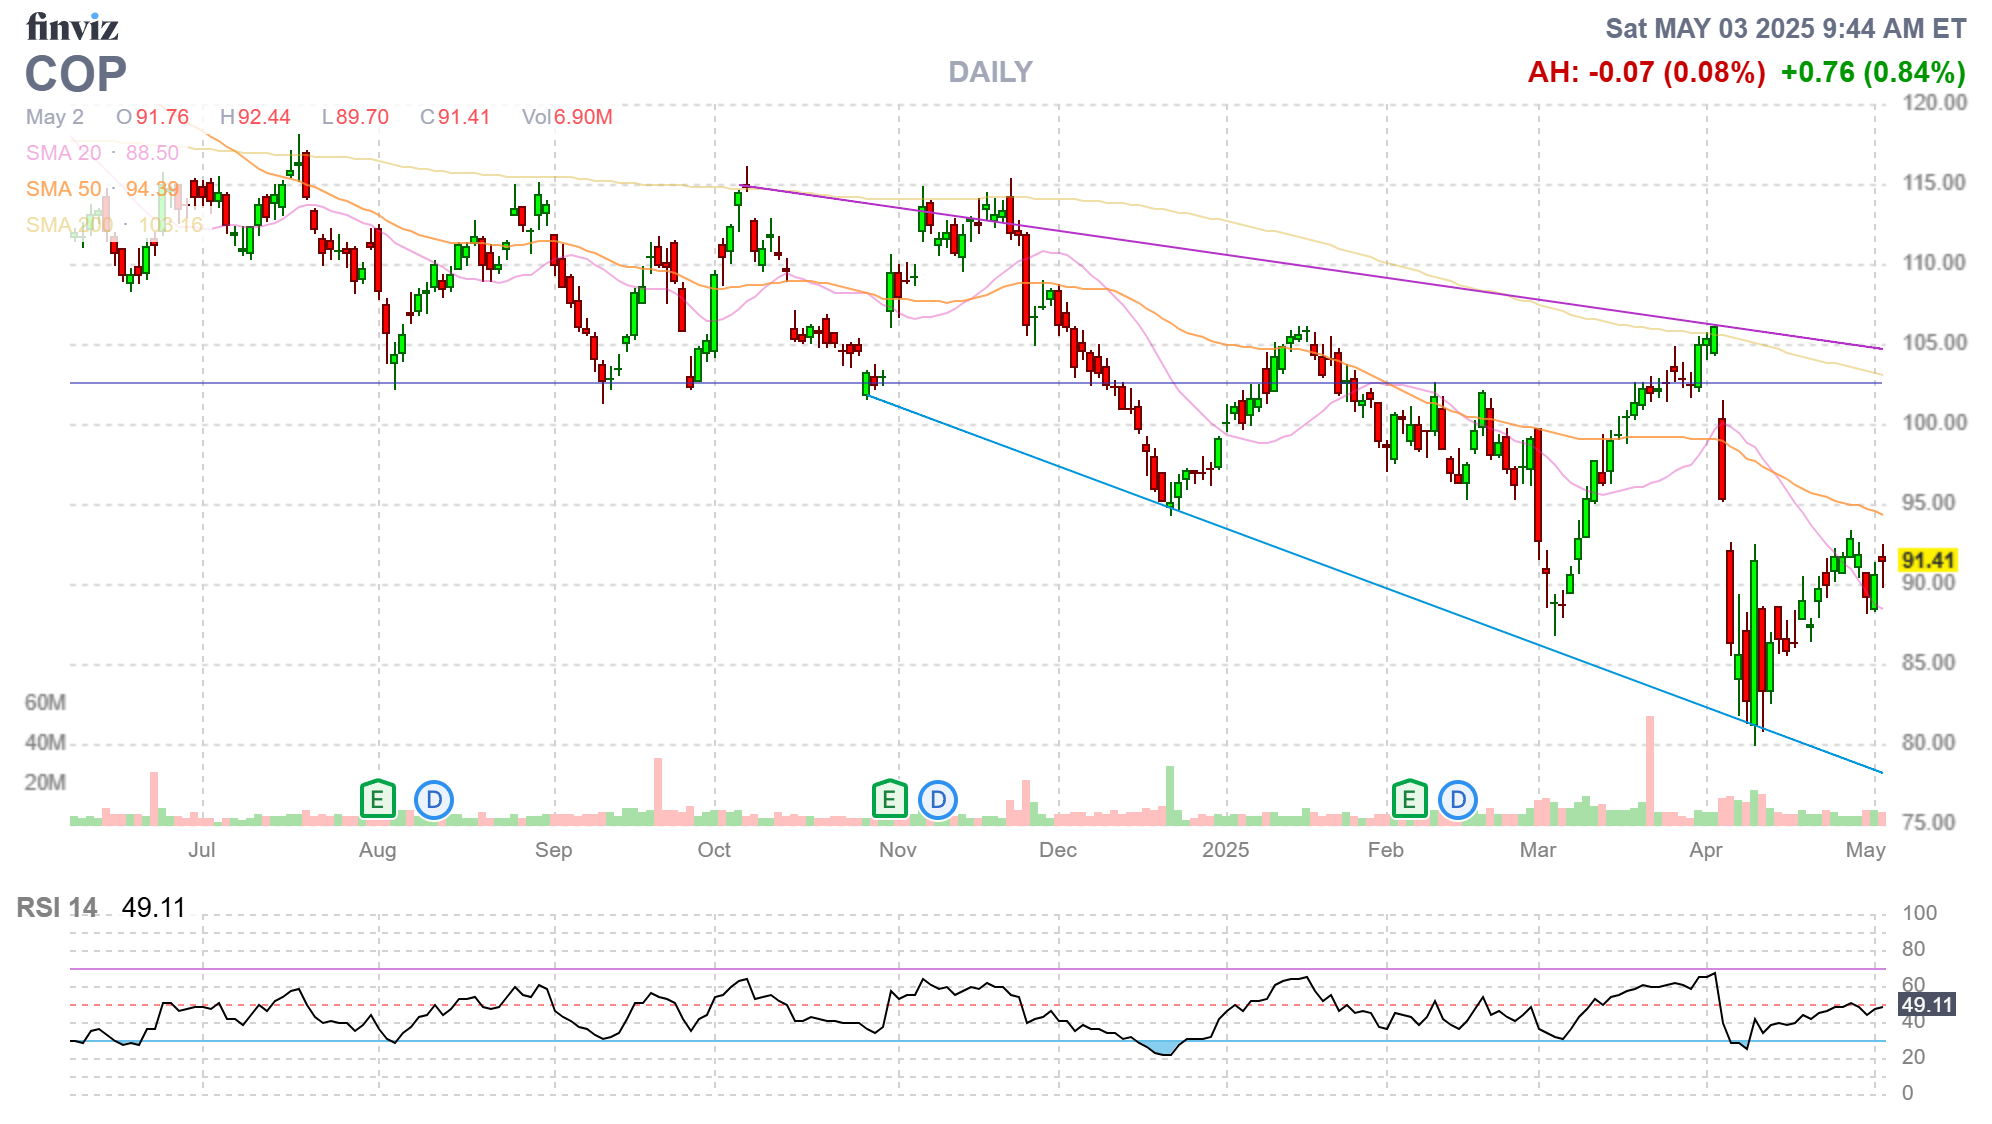This screenshot has width=1992, height=1124.
Task: Click the SMA 50 legend label
Action: (63, 189)
